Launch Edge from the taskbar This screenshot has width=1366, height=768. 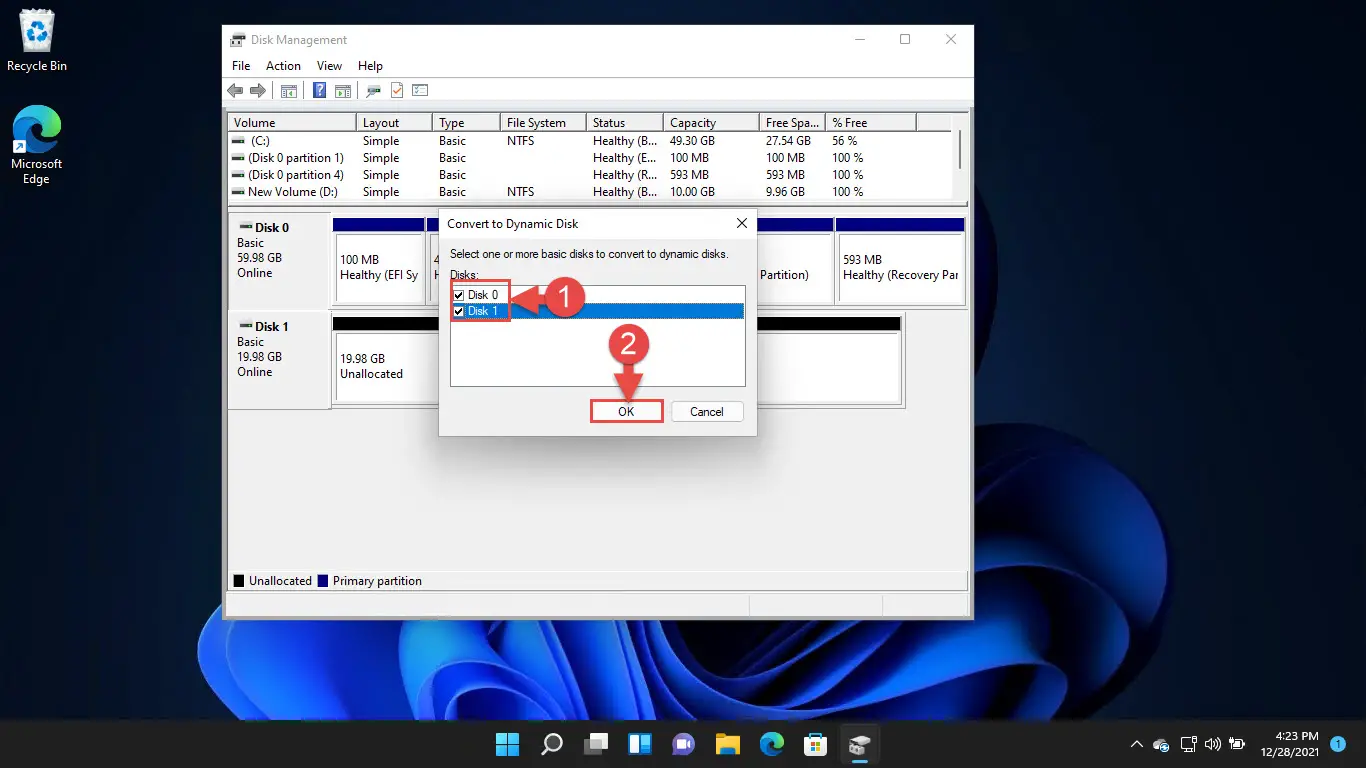772,744
